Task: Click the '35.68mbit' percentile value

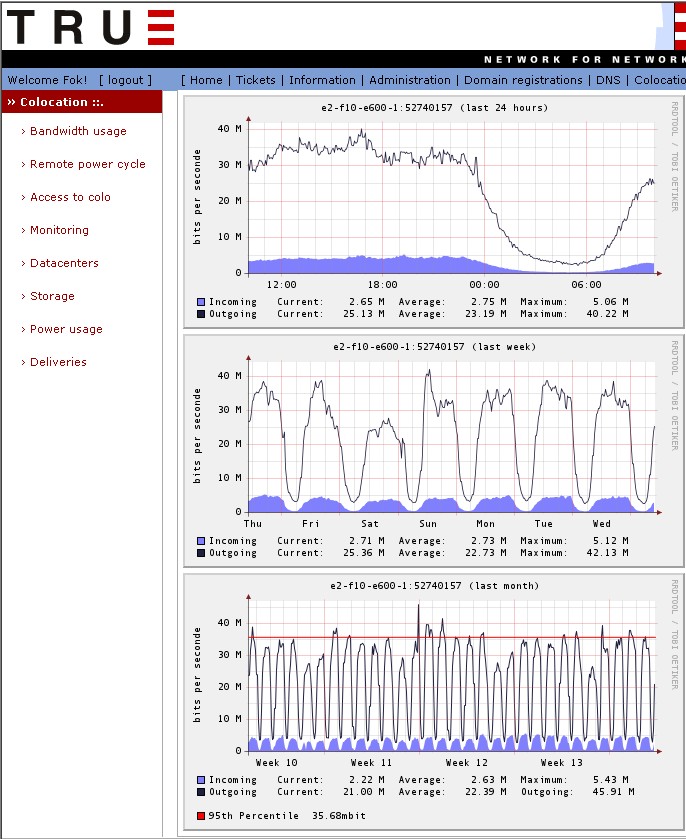Action: pyautogui.click(x=339, y=816)
